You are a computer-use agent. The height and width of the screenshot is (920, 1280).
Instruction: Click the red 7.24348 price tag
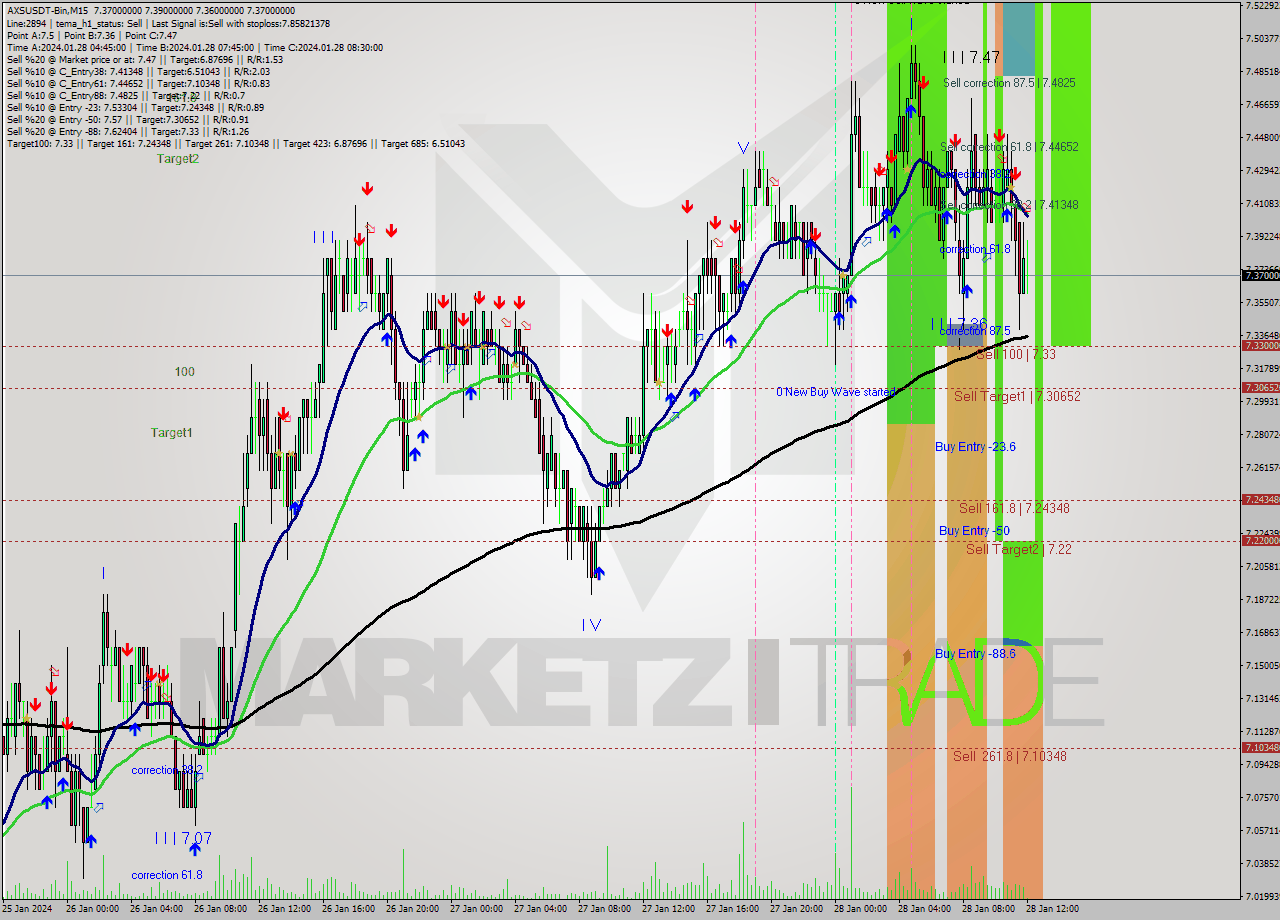pos(1260,499)
